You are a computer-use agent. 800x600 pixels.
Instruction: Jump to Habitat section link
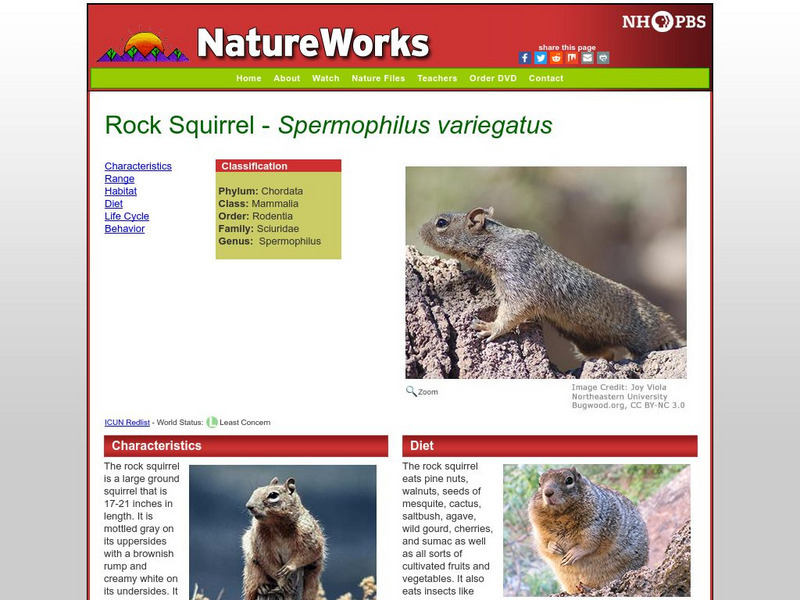[x=120, y=191]
